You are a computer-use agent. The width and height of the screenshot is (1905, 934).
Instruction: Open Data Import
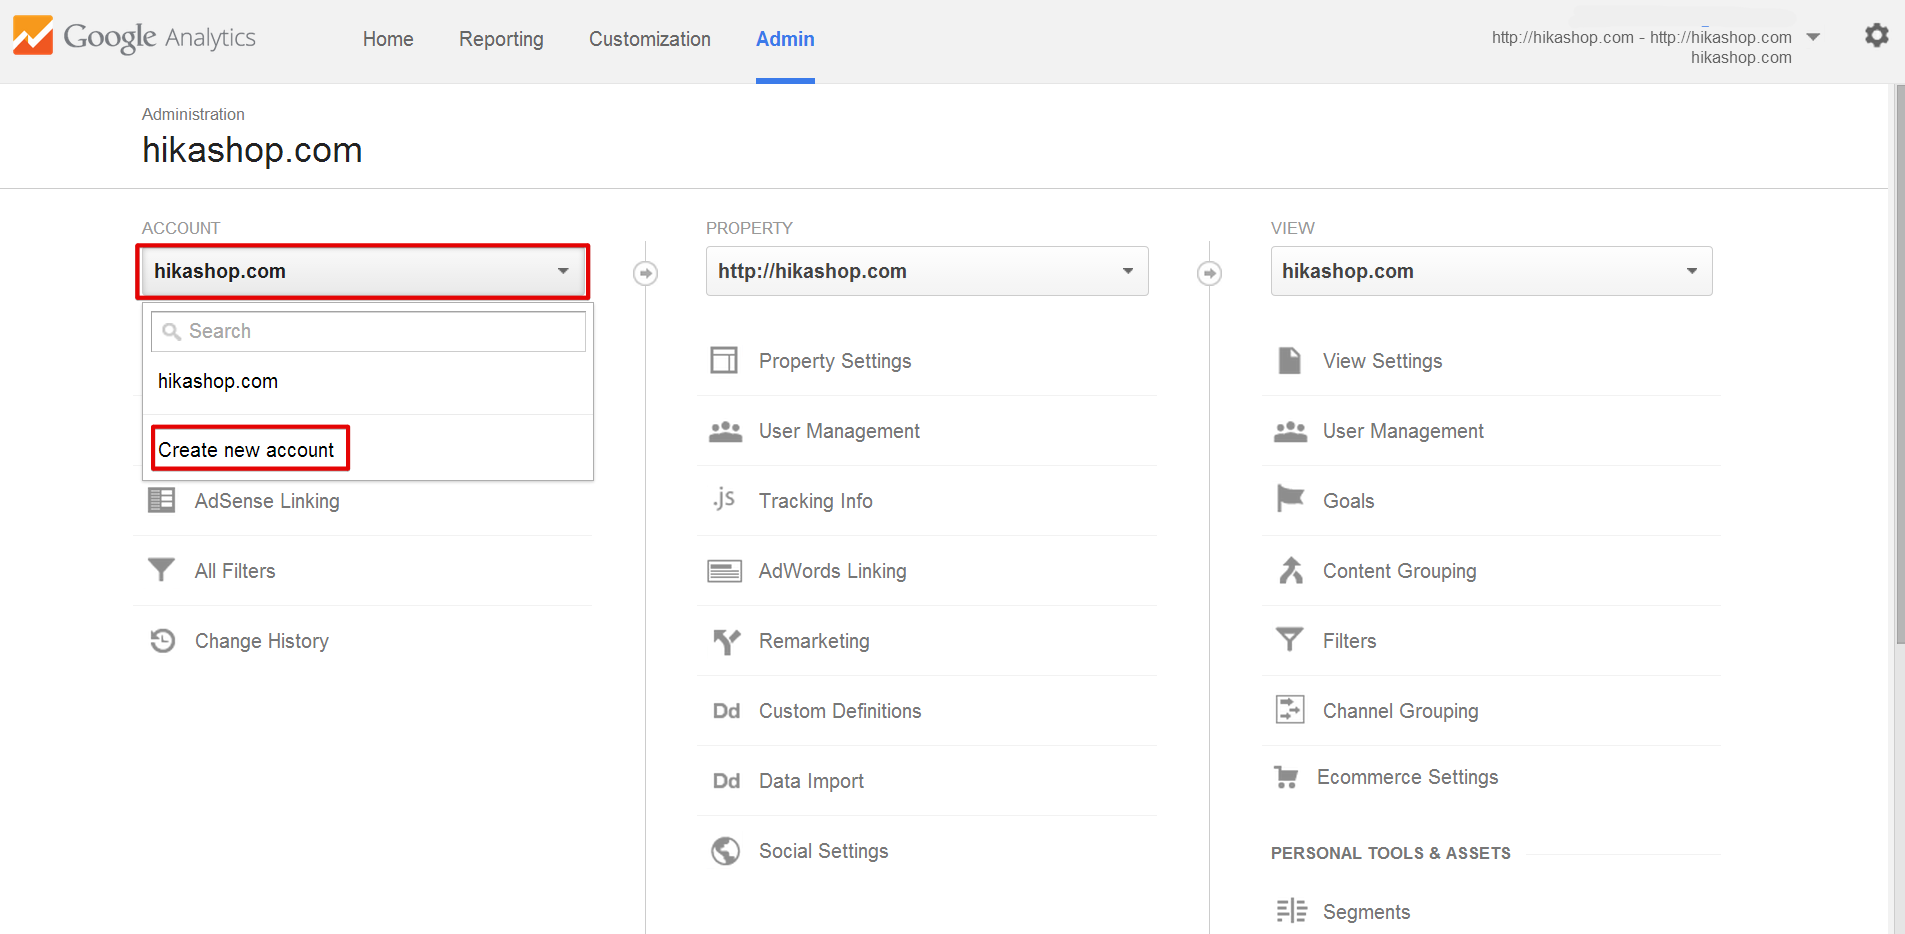click(x=811, y=781)
